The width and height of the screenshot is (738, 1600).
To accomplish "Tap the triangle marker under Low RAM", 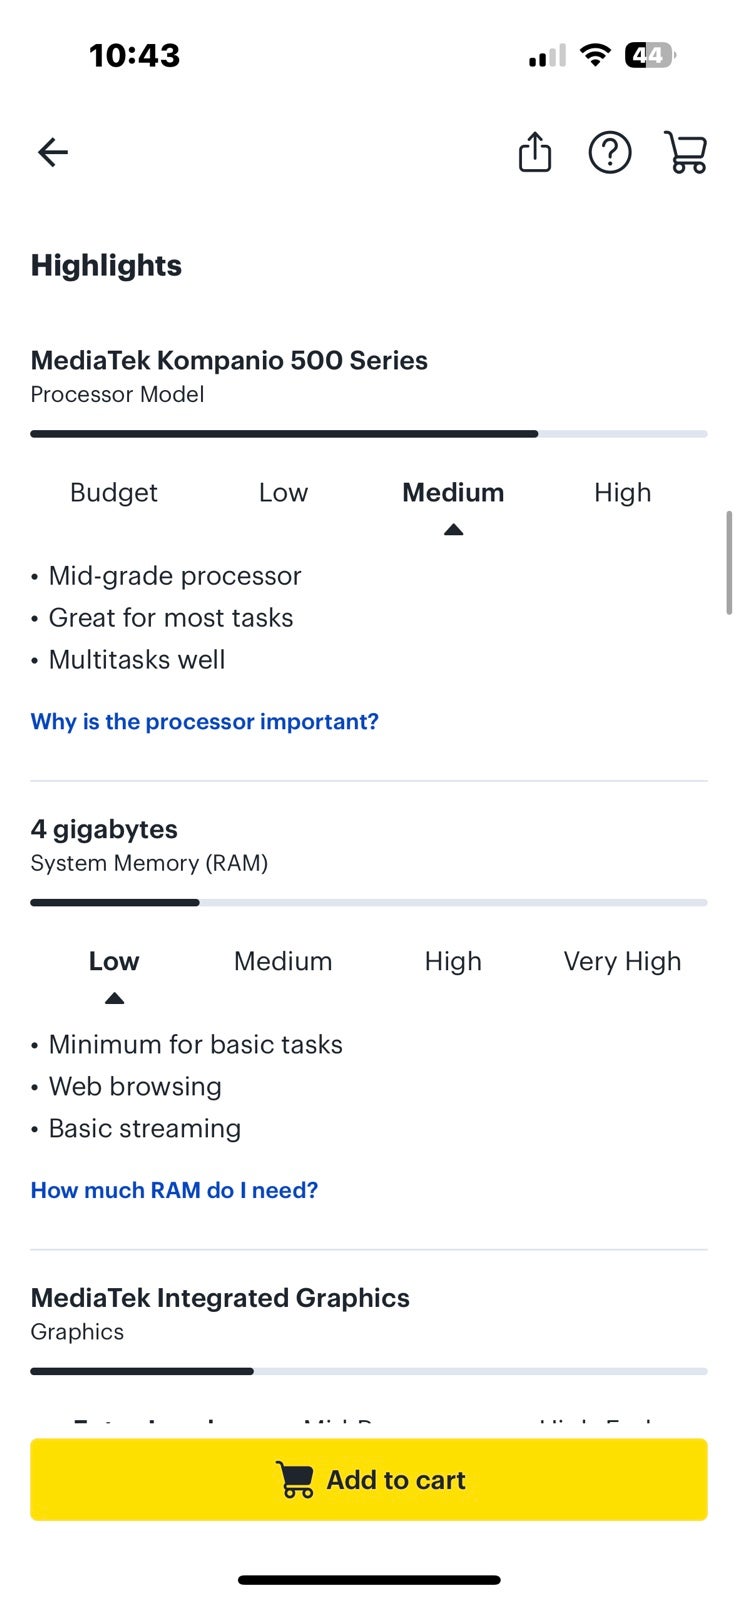I will pos(114,998).
